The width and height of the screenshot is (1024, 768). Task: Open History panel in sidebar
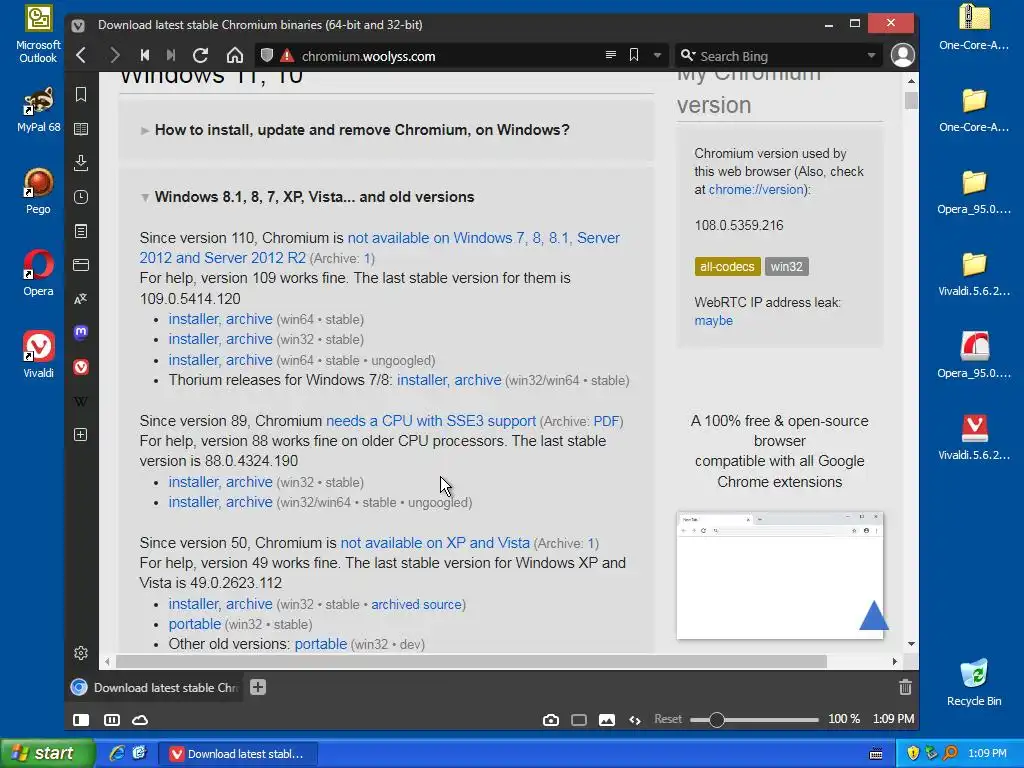point(81,197)
